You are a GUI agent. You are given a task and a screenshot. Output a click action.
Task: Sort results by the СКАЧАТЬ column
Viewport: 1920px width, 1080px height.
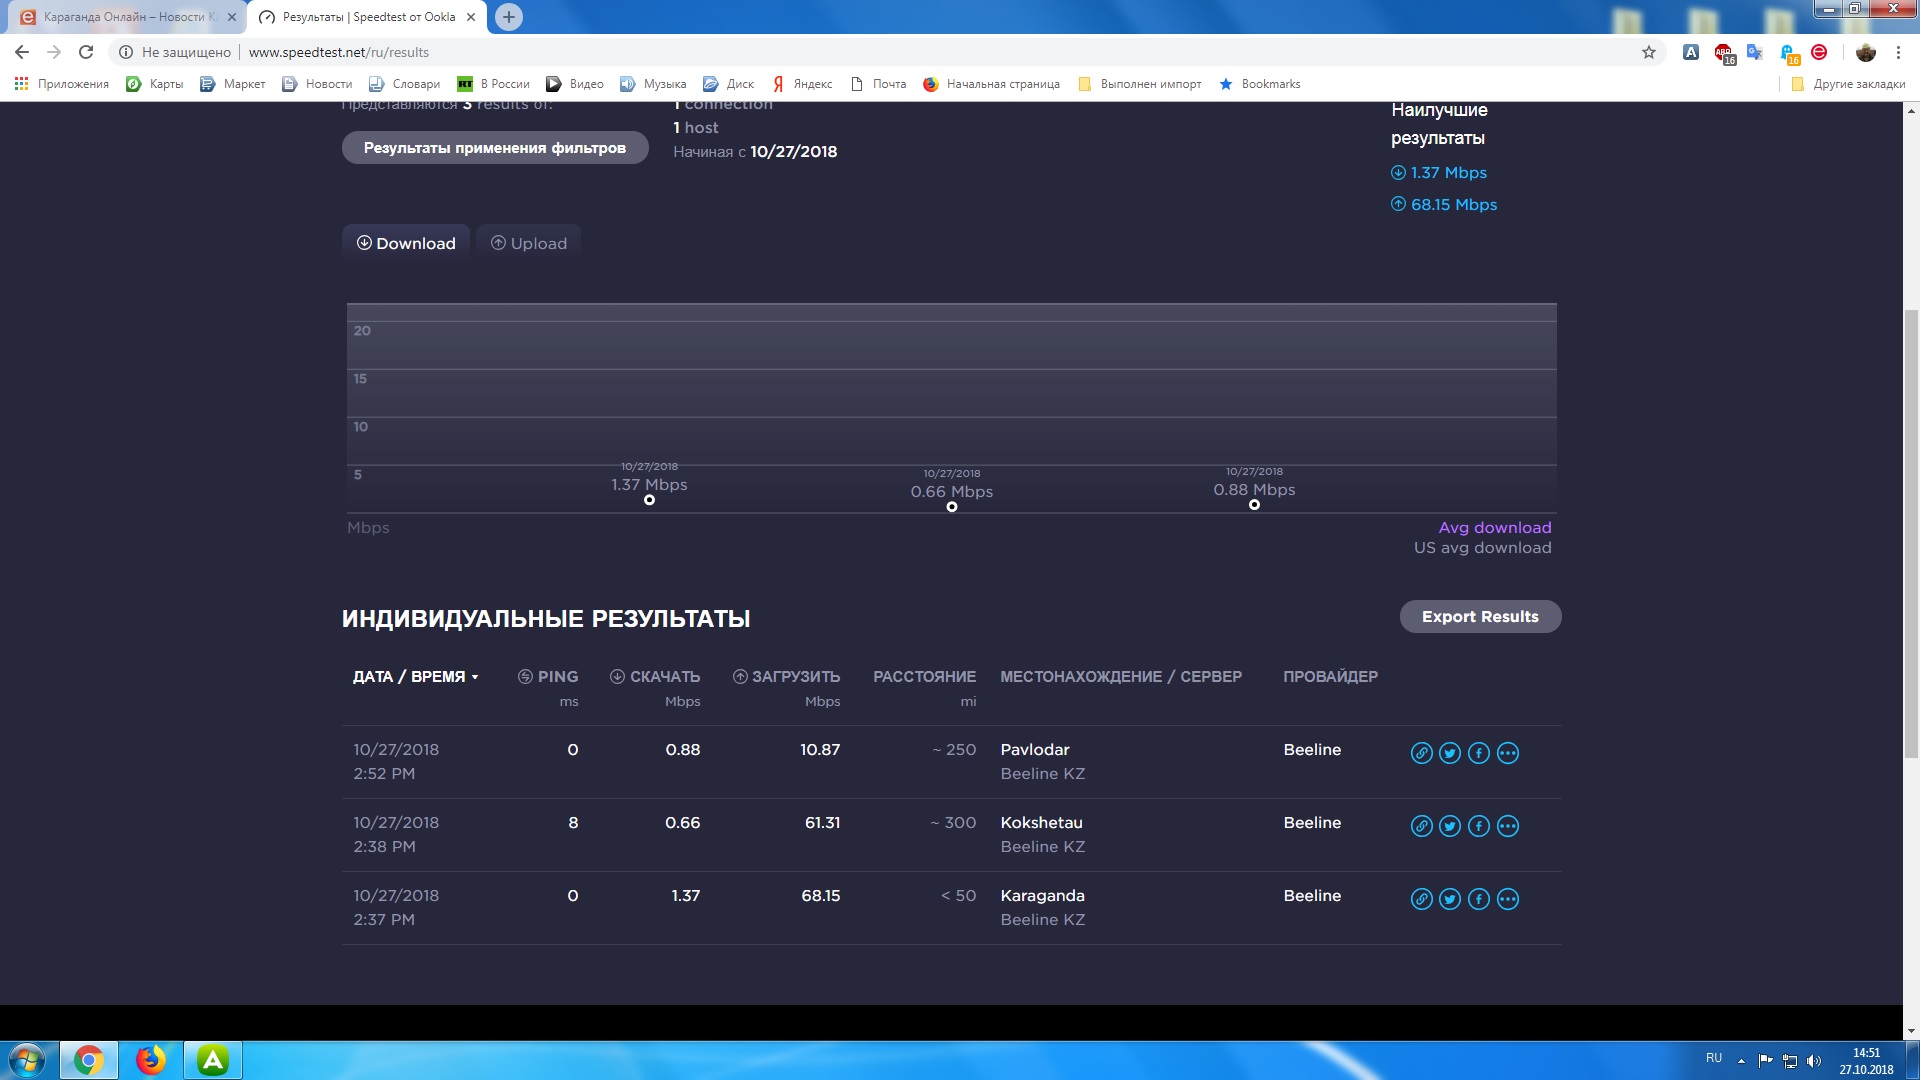pyautogui.click(x=655, y=677)
